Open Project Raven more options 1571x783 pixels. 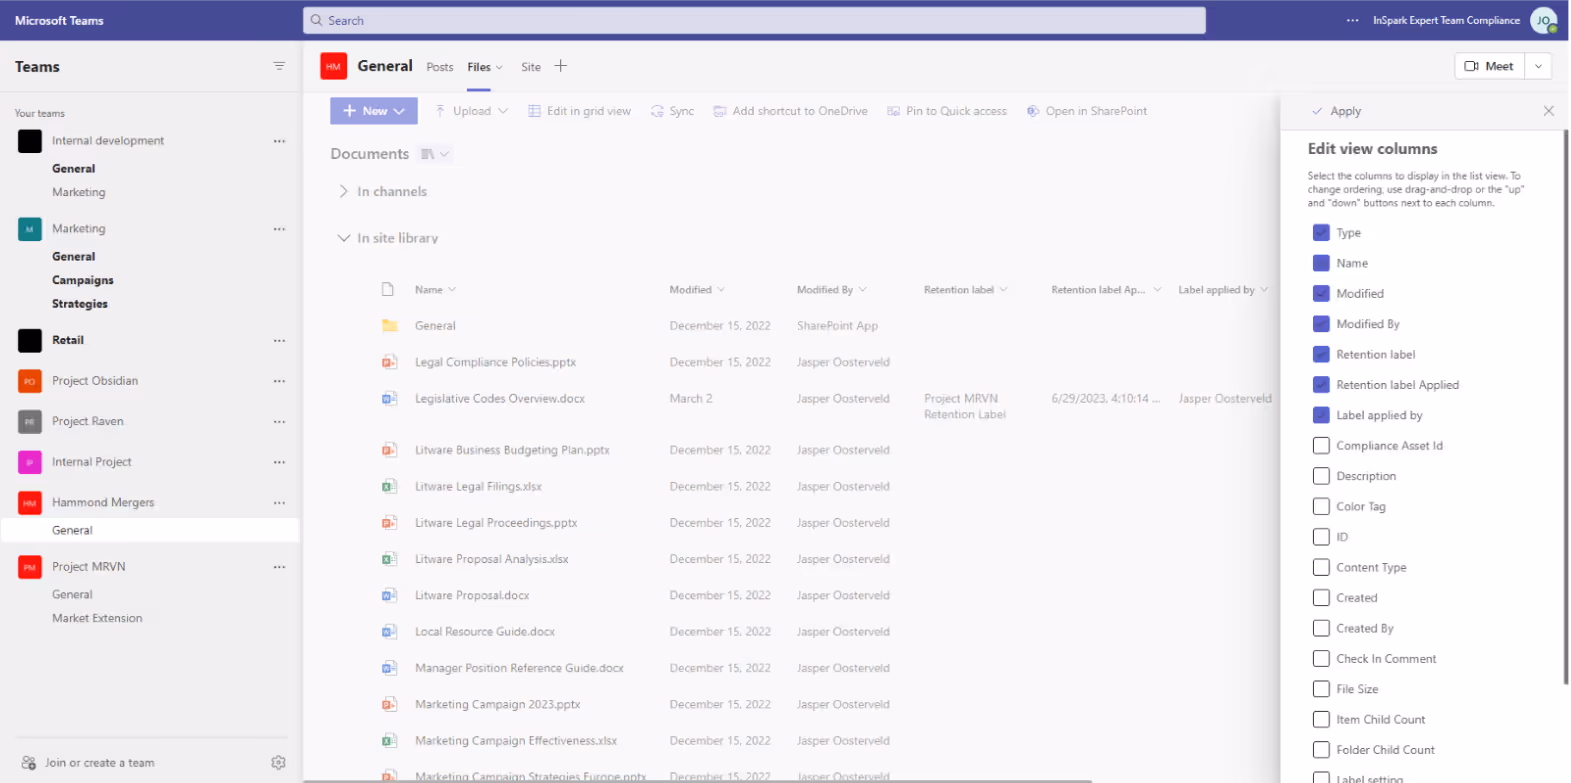[x=279, y=422]
